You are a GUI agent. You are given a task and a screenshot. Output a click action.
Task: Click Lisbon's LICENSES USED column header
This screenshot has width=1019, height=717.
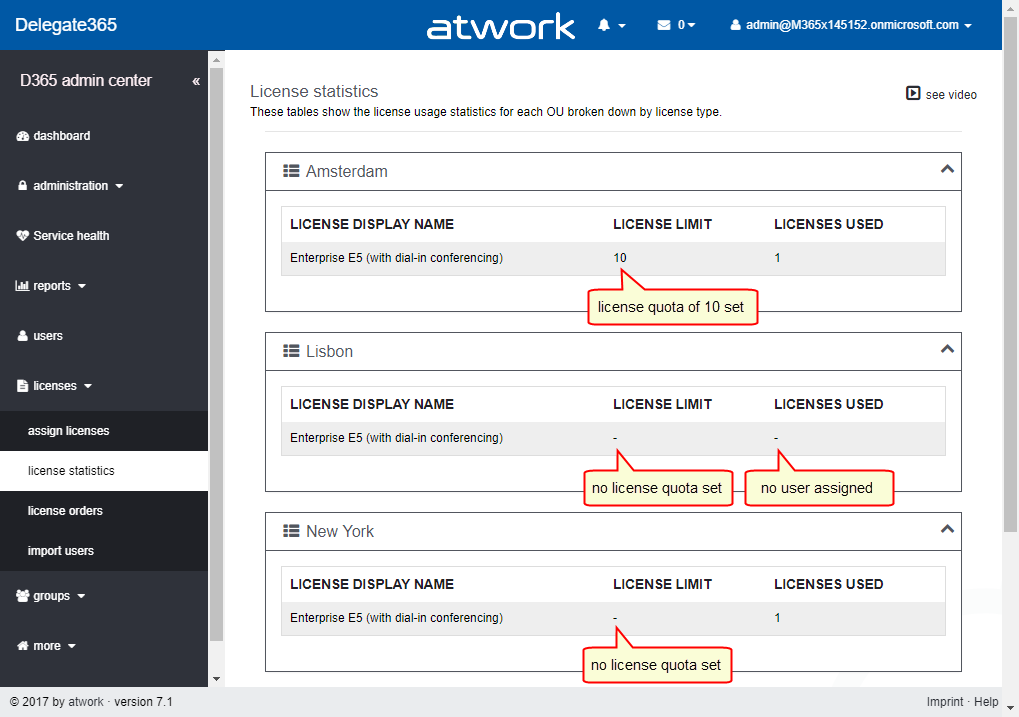829,404
